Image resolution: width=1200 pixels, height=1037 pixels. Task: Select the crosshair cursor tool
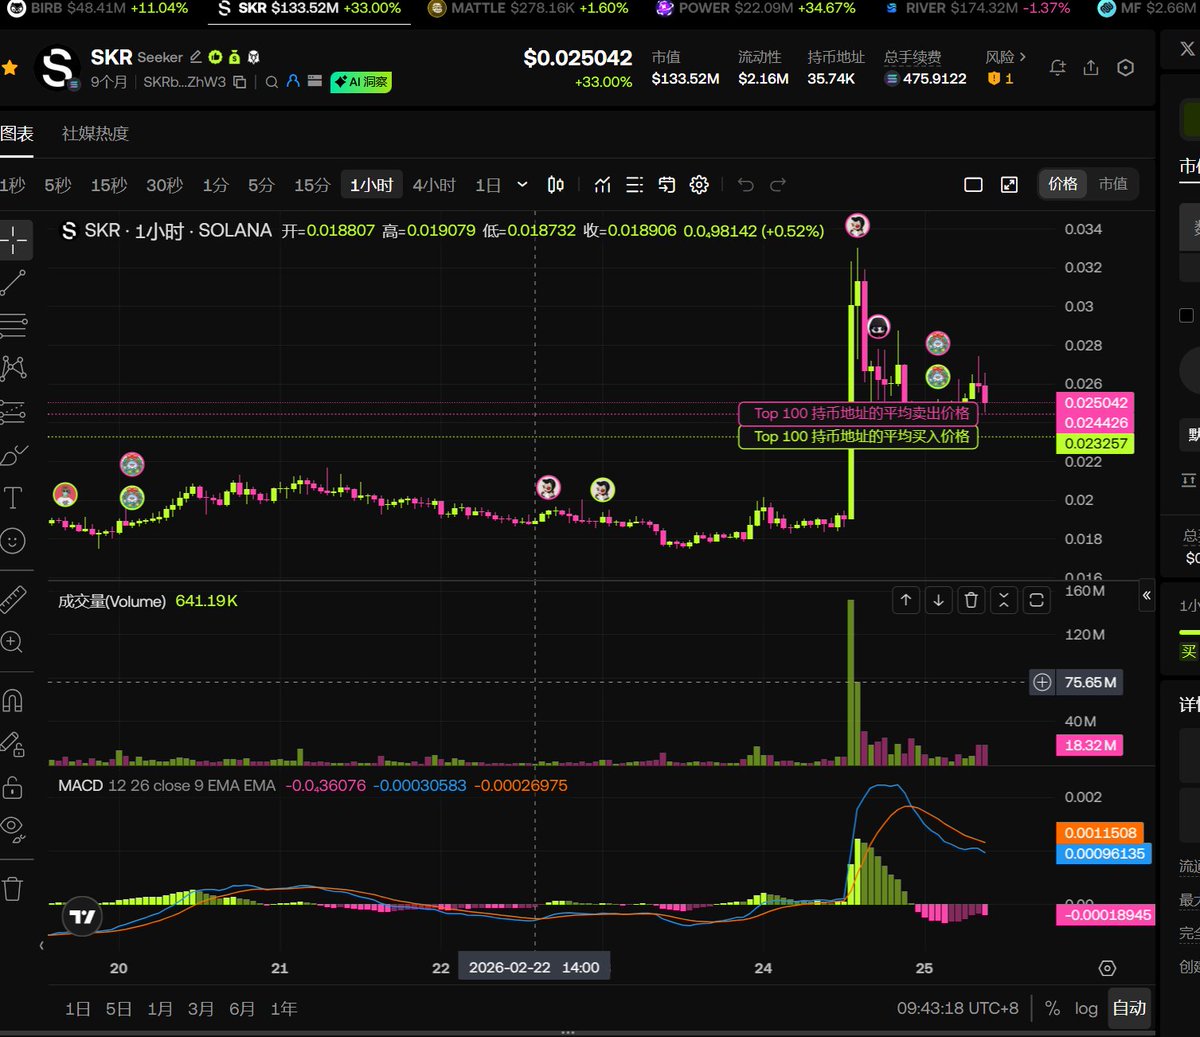tap(14, 240)
